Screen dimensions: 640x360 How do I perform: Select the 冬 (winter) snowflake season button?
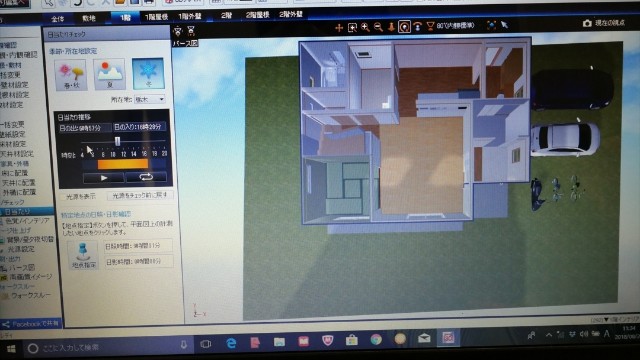click(x=148, y=73)
